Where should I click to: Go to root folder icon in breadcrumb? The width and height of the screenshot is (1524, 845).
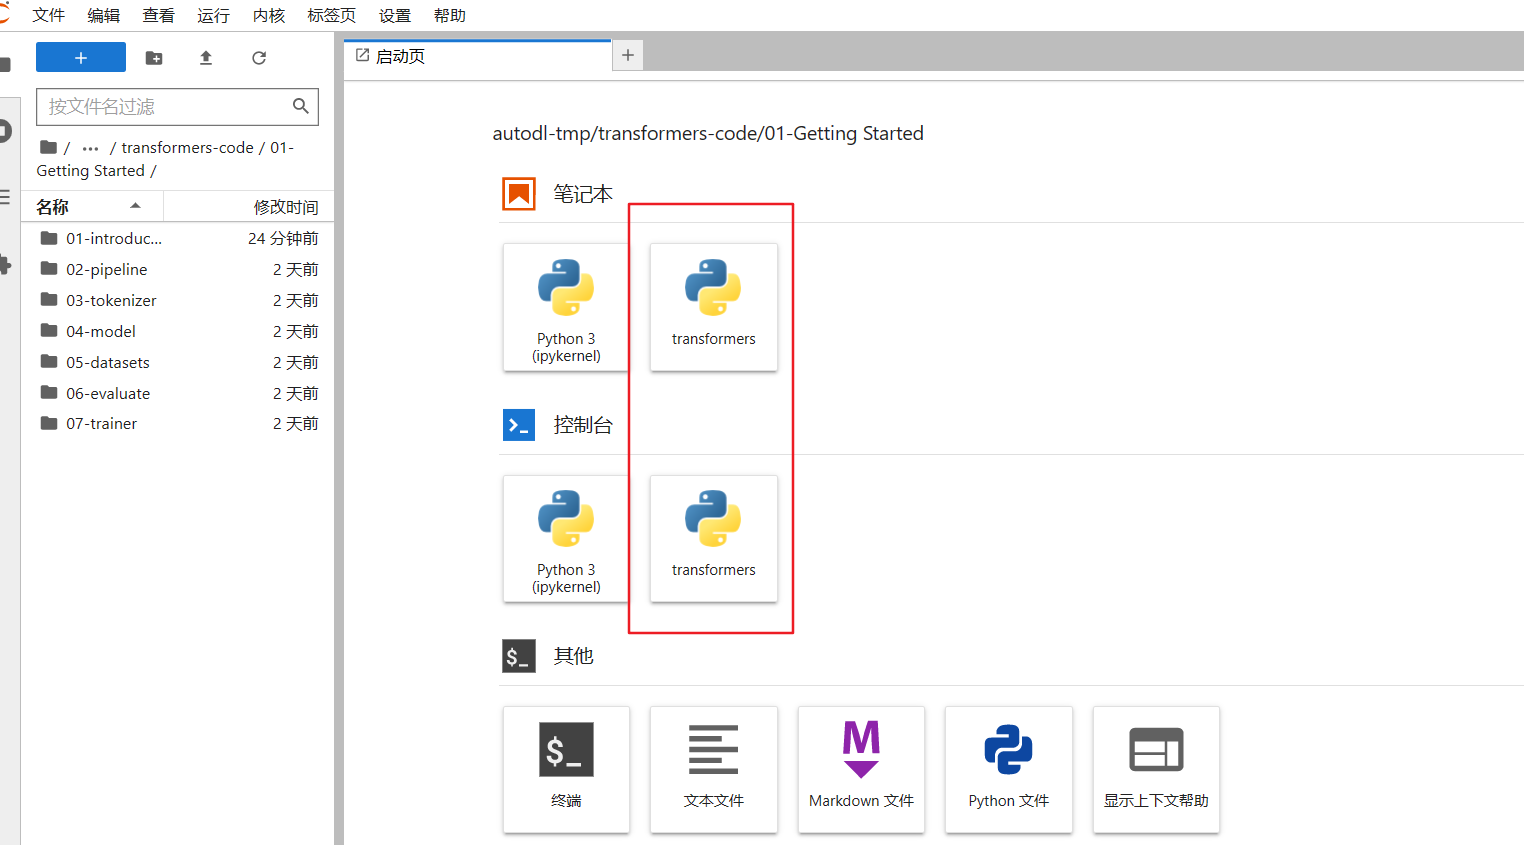point(48,147)
